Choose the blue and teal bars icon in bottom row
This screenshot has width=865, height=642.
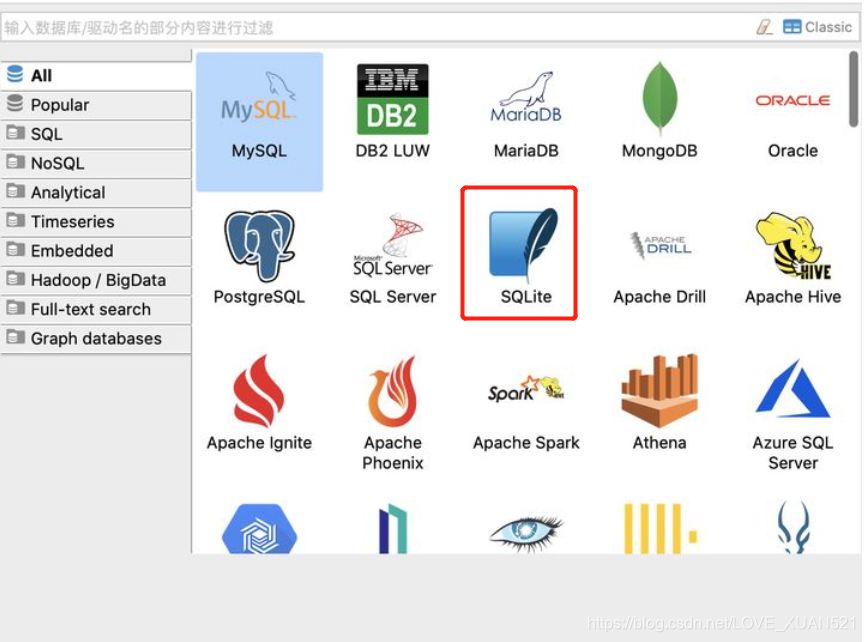pyautogui.click(x=393, y=528)
